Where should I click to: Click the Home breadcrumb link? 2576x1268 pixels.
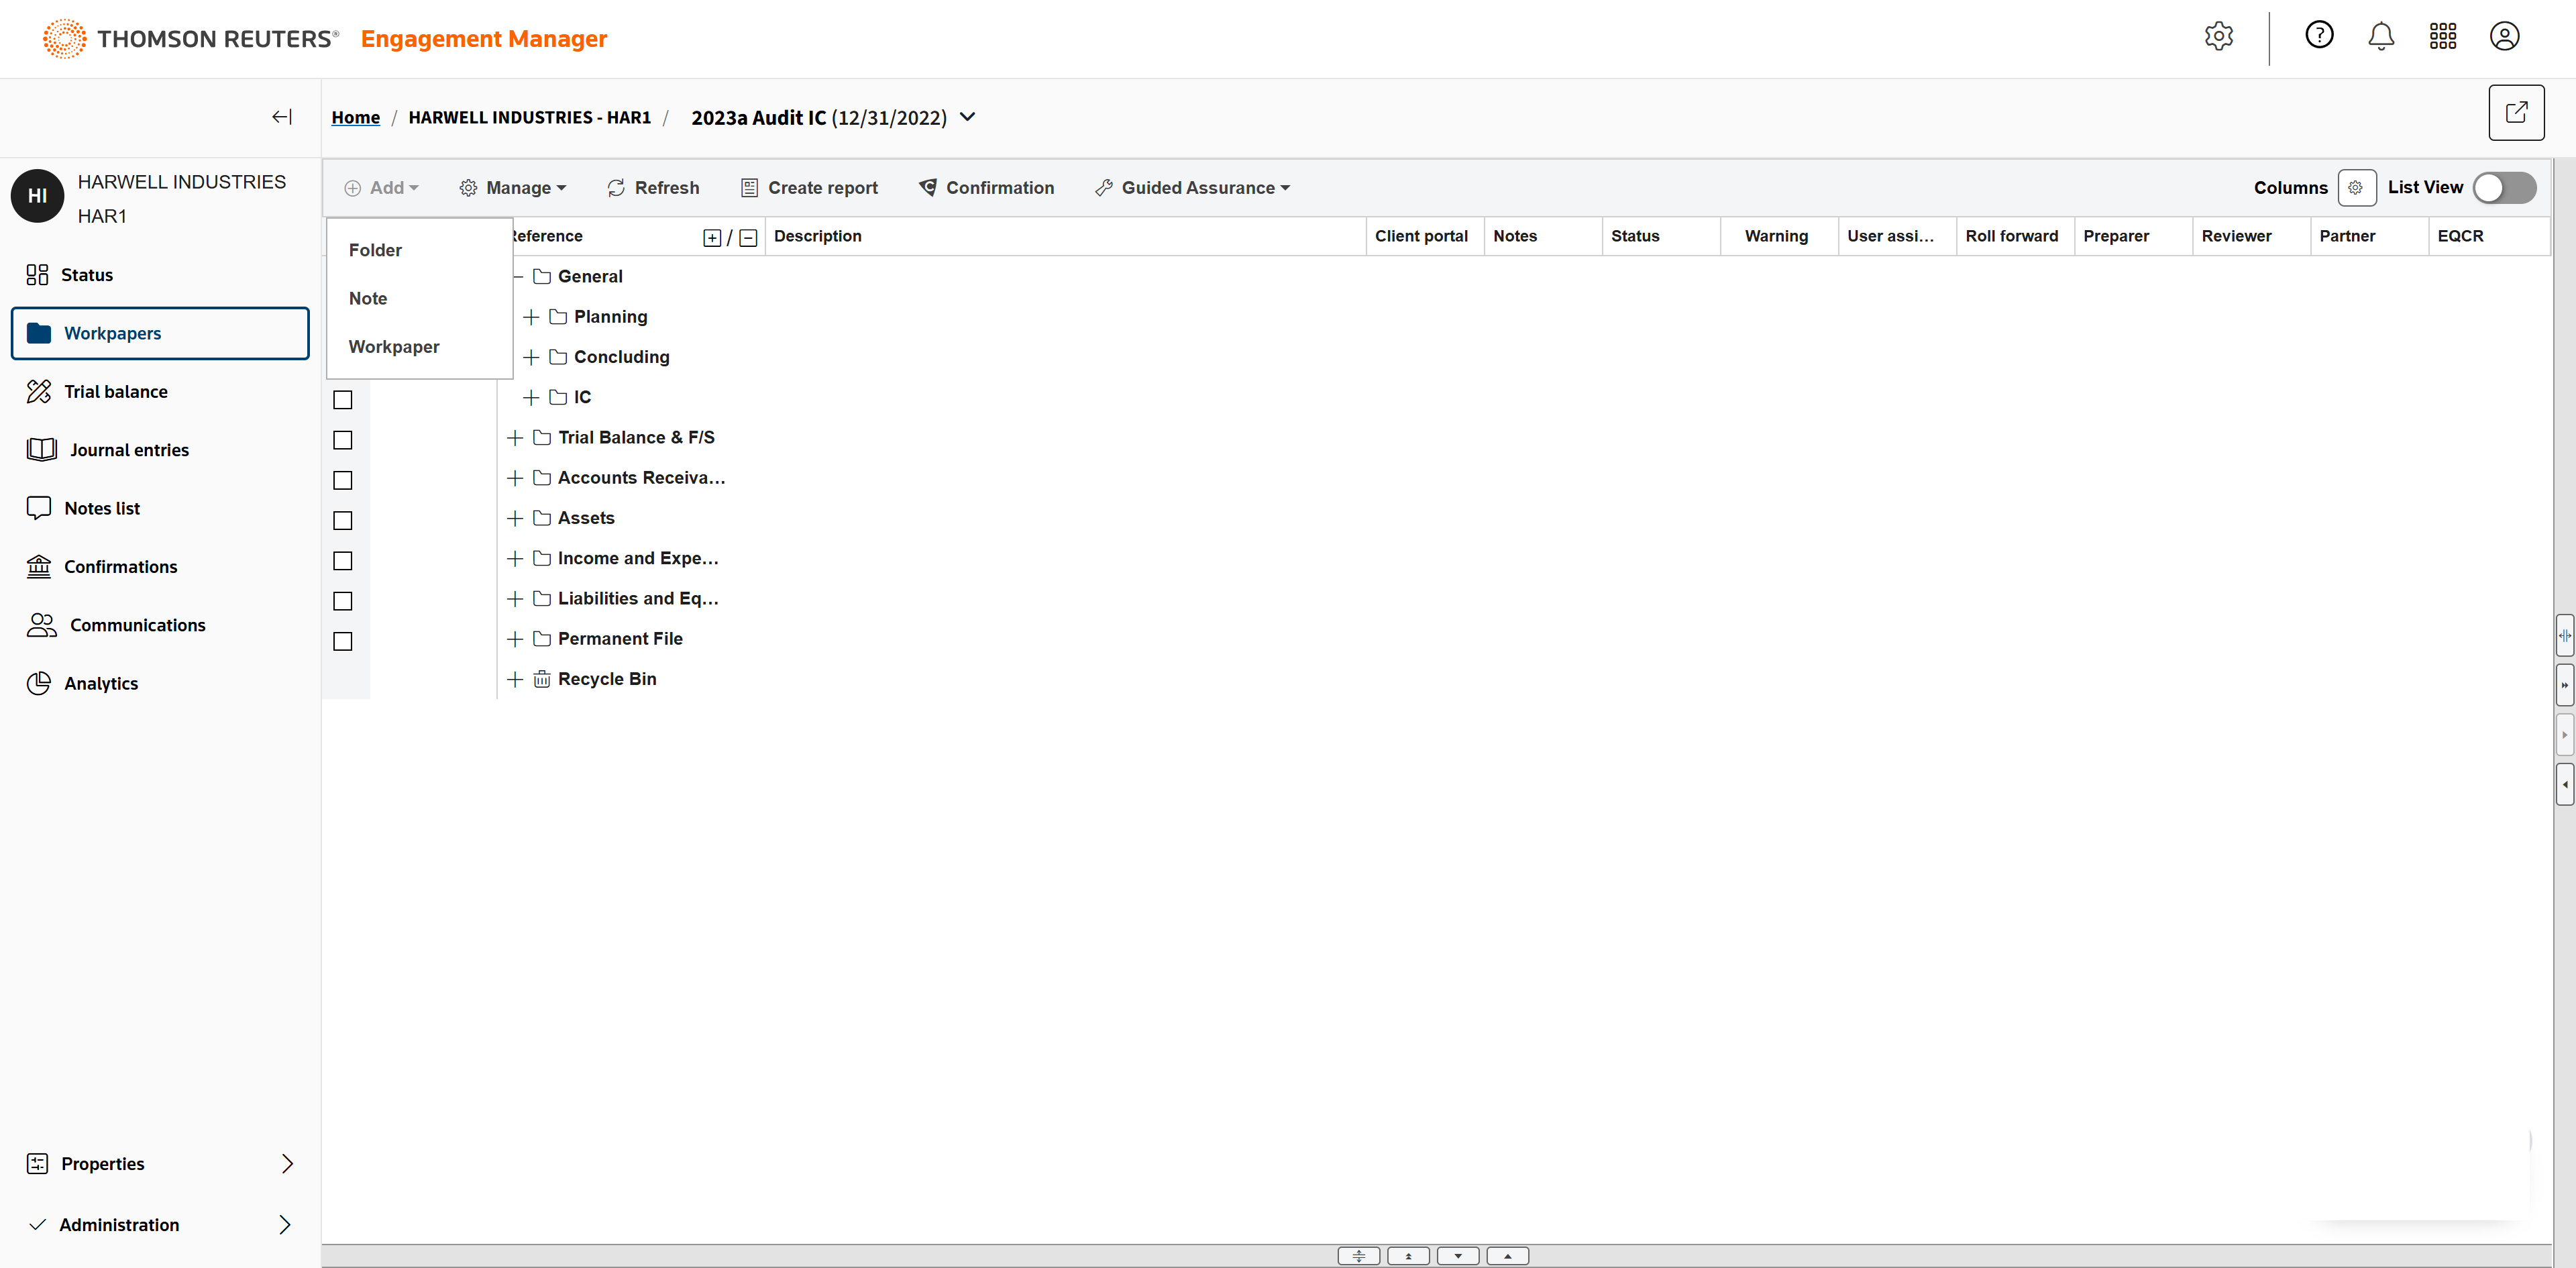(x=355, y=118)
